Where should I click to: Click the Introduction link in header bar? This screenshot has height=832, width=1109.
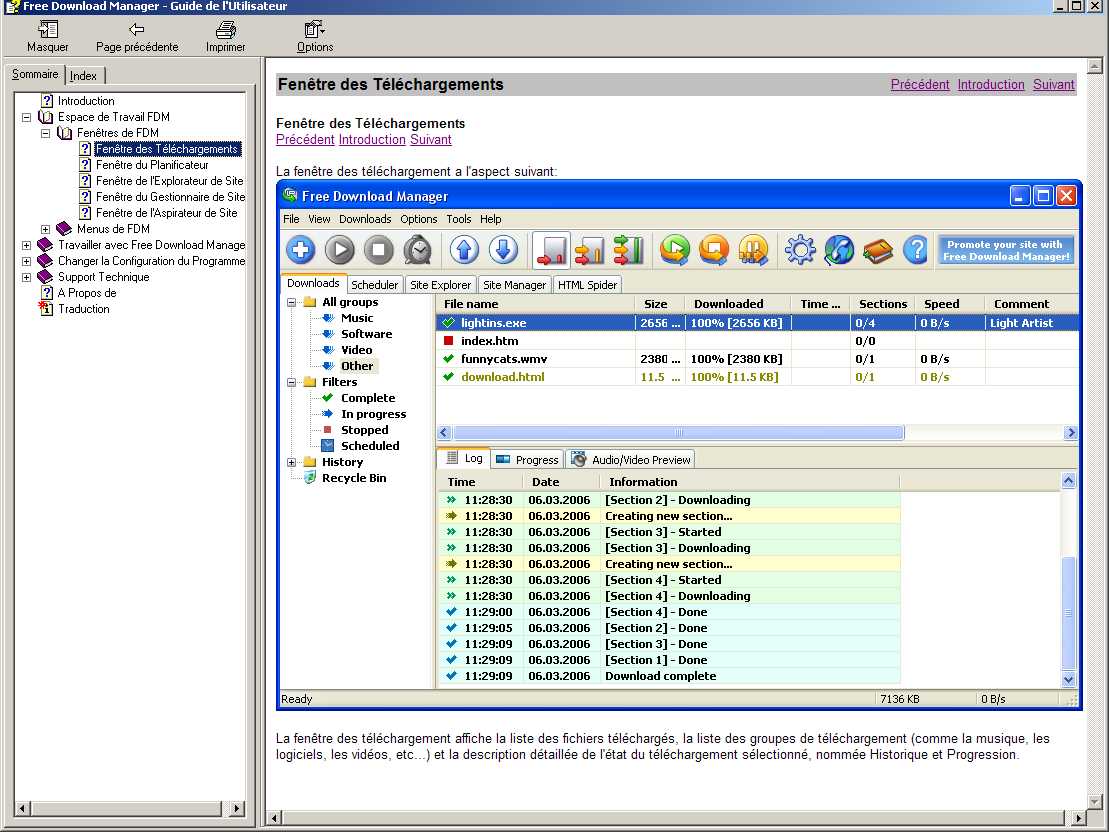coord(991,84)
